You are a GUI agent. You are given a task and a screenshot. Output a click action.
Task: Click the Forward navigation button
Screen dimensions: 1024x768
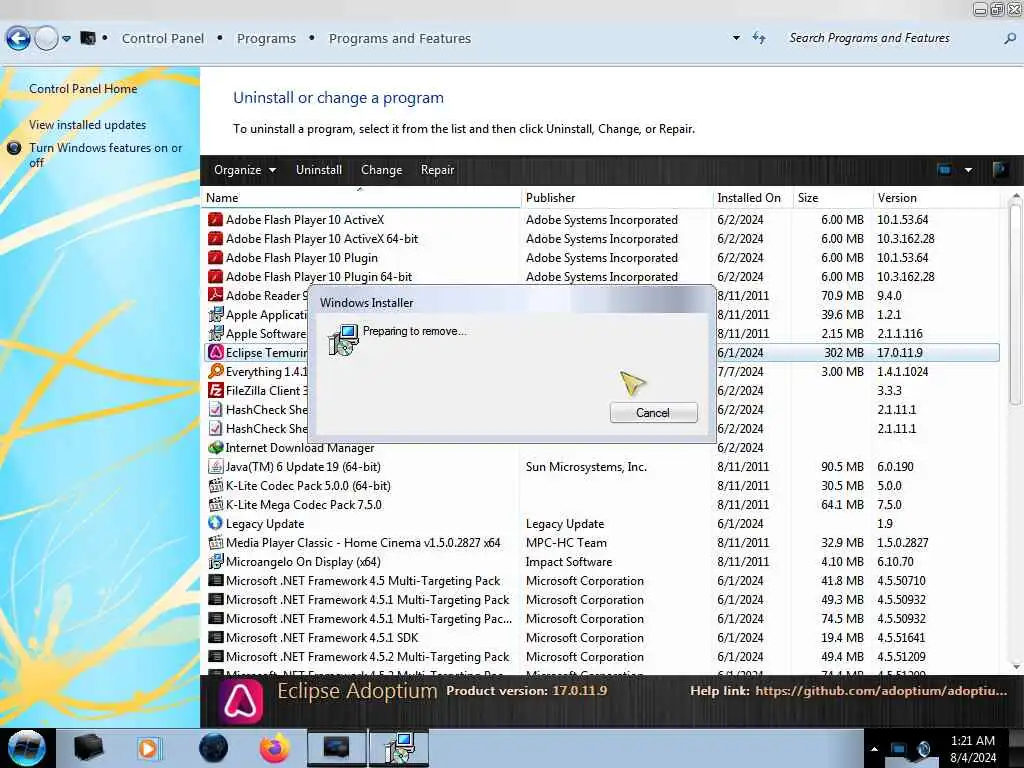[x=46, y=39]
